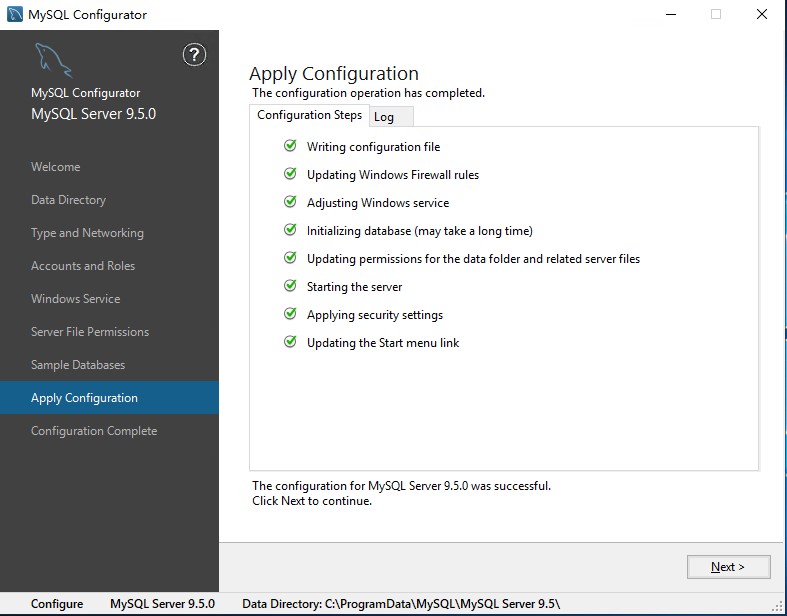Click green check beside Applying security settings

(x=290, y=314)
